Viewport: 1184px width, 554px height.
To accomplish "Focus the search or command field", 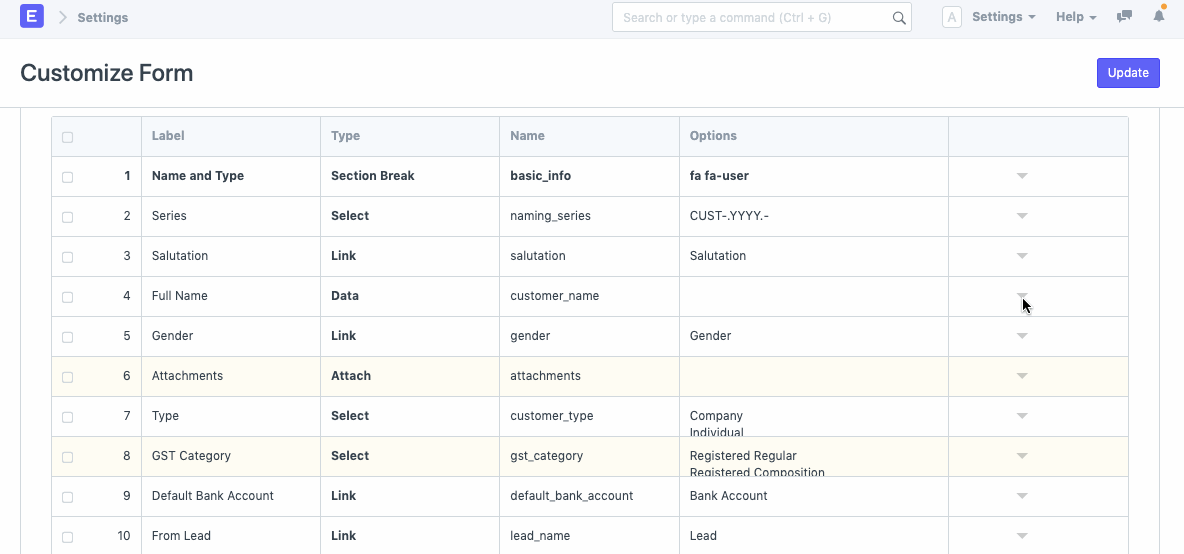I will point(750,18).
